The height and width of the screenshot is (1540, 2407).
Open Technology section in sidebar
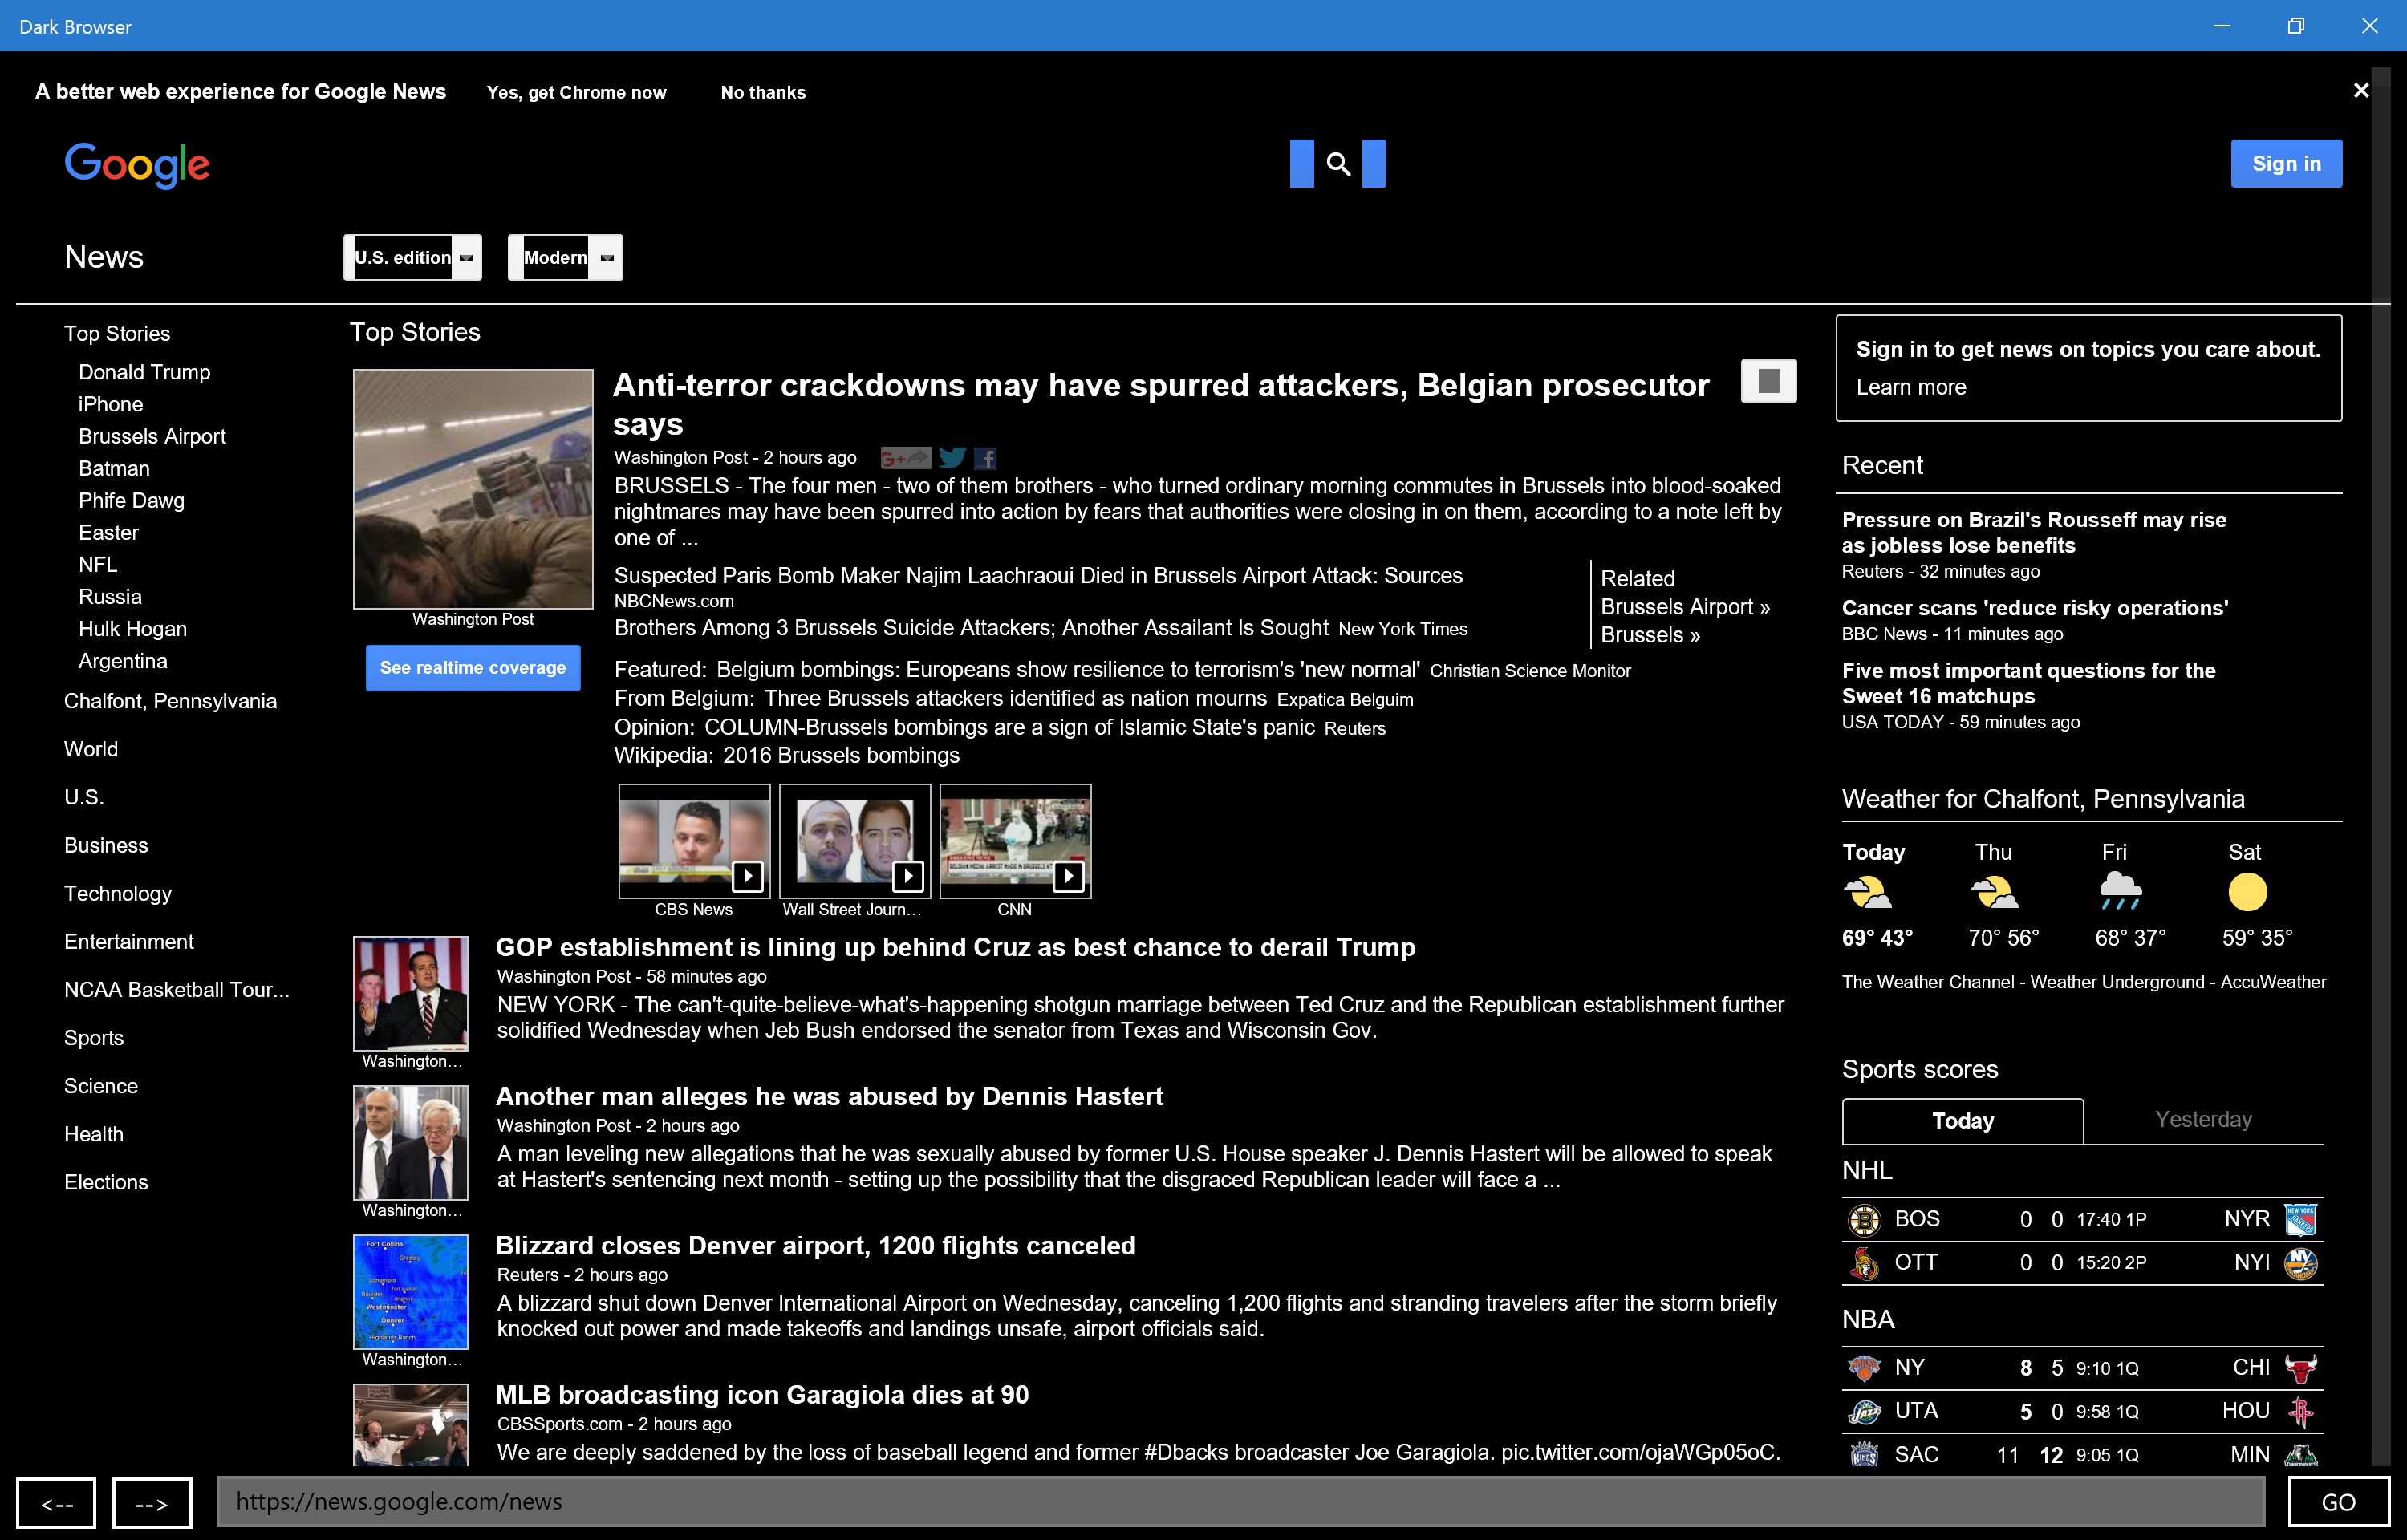(x=118, y=894)
